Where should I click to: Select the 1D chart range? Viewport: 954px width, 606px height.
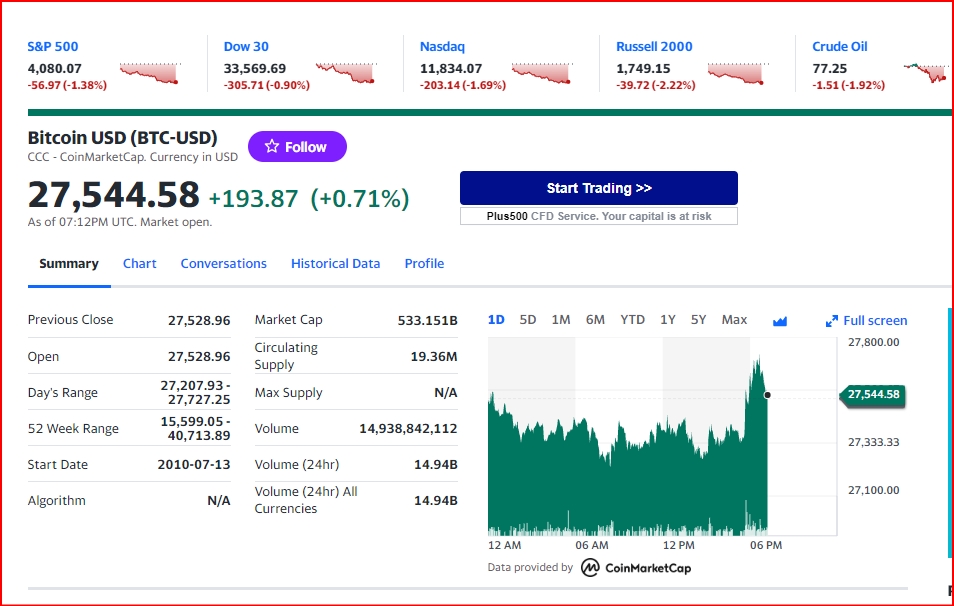click(496, 320)
